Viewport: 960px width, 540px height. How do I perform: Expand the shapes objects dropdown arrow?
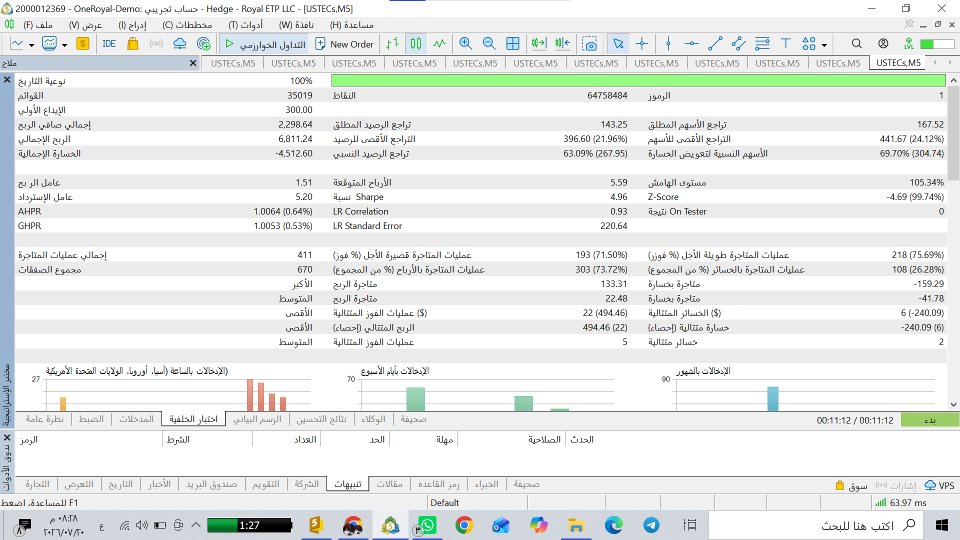click(824, 45)
